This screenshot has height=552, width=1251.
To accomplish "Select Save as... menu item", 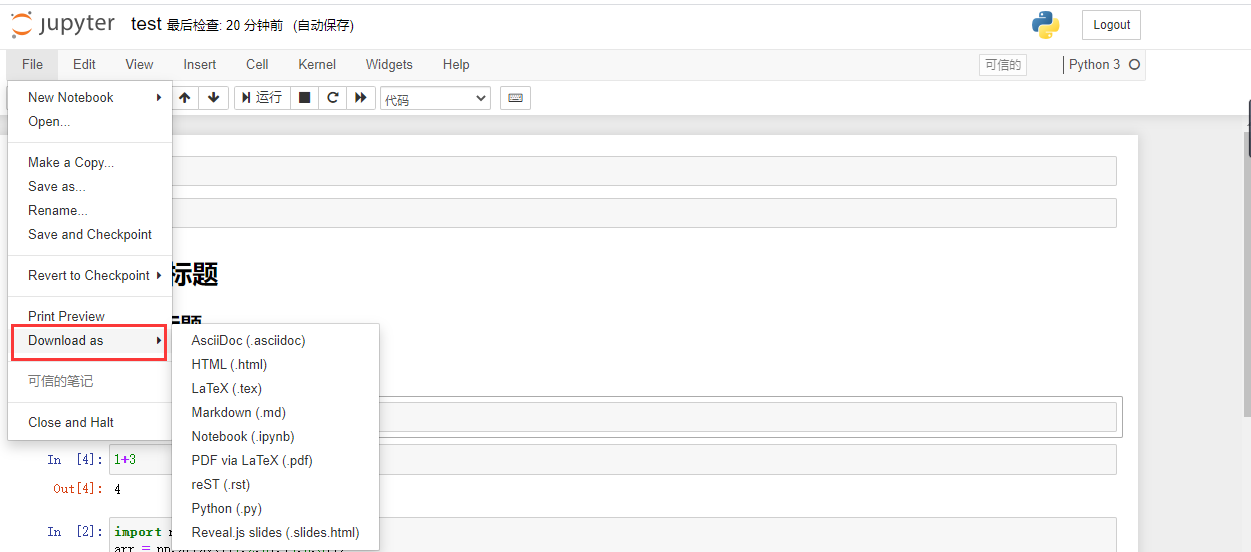I will [90, 186].
